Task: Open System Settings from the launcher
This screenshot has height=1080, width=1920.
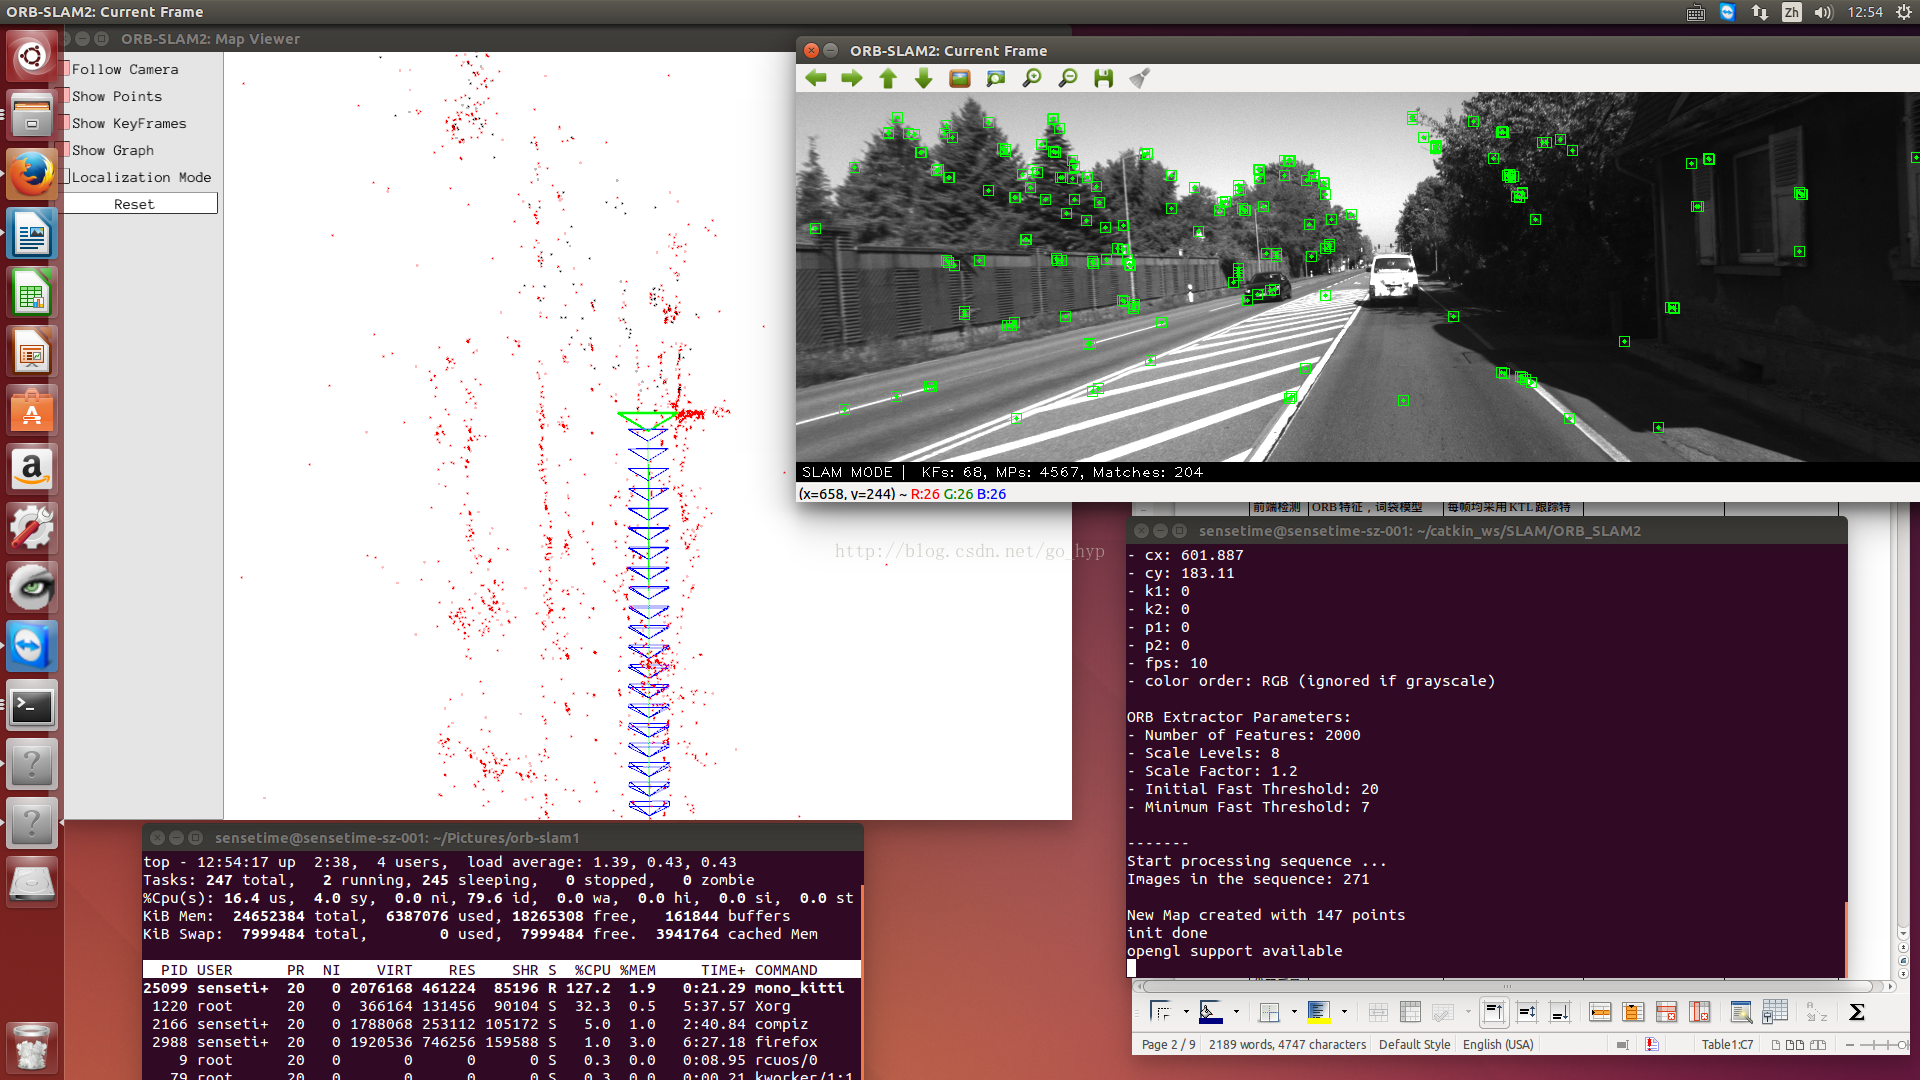Action: click(x=32, y=529)
